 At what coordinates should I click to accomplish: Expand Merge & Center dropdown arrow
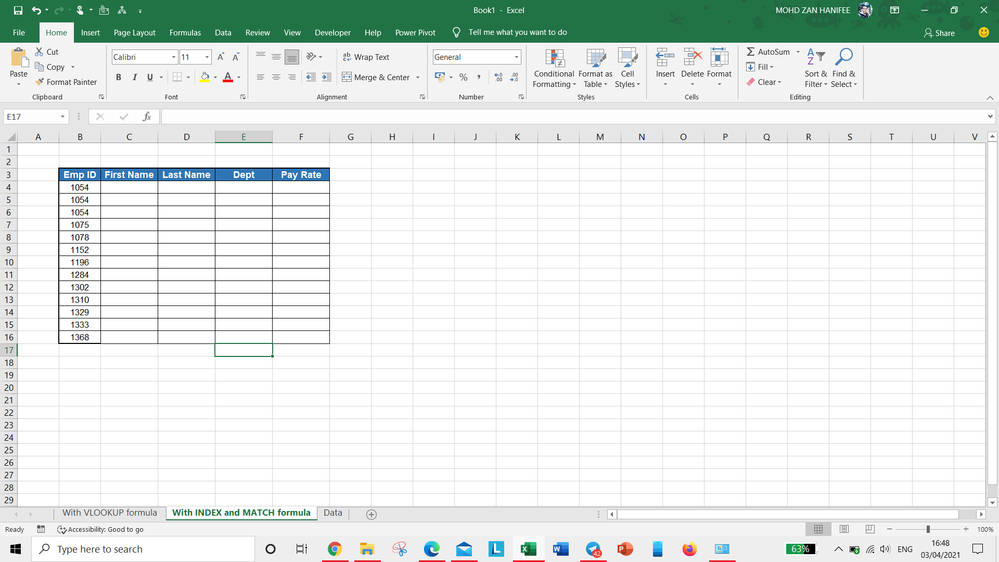418,77
